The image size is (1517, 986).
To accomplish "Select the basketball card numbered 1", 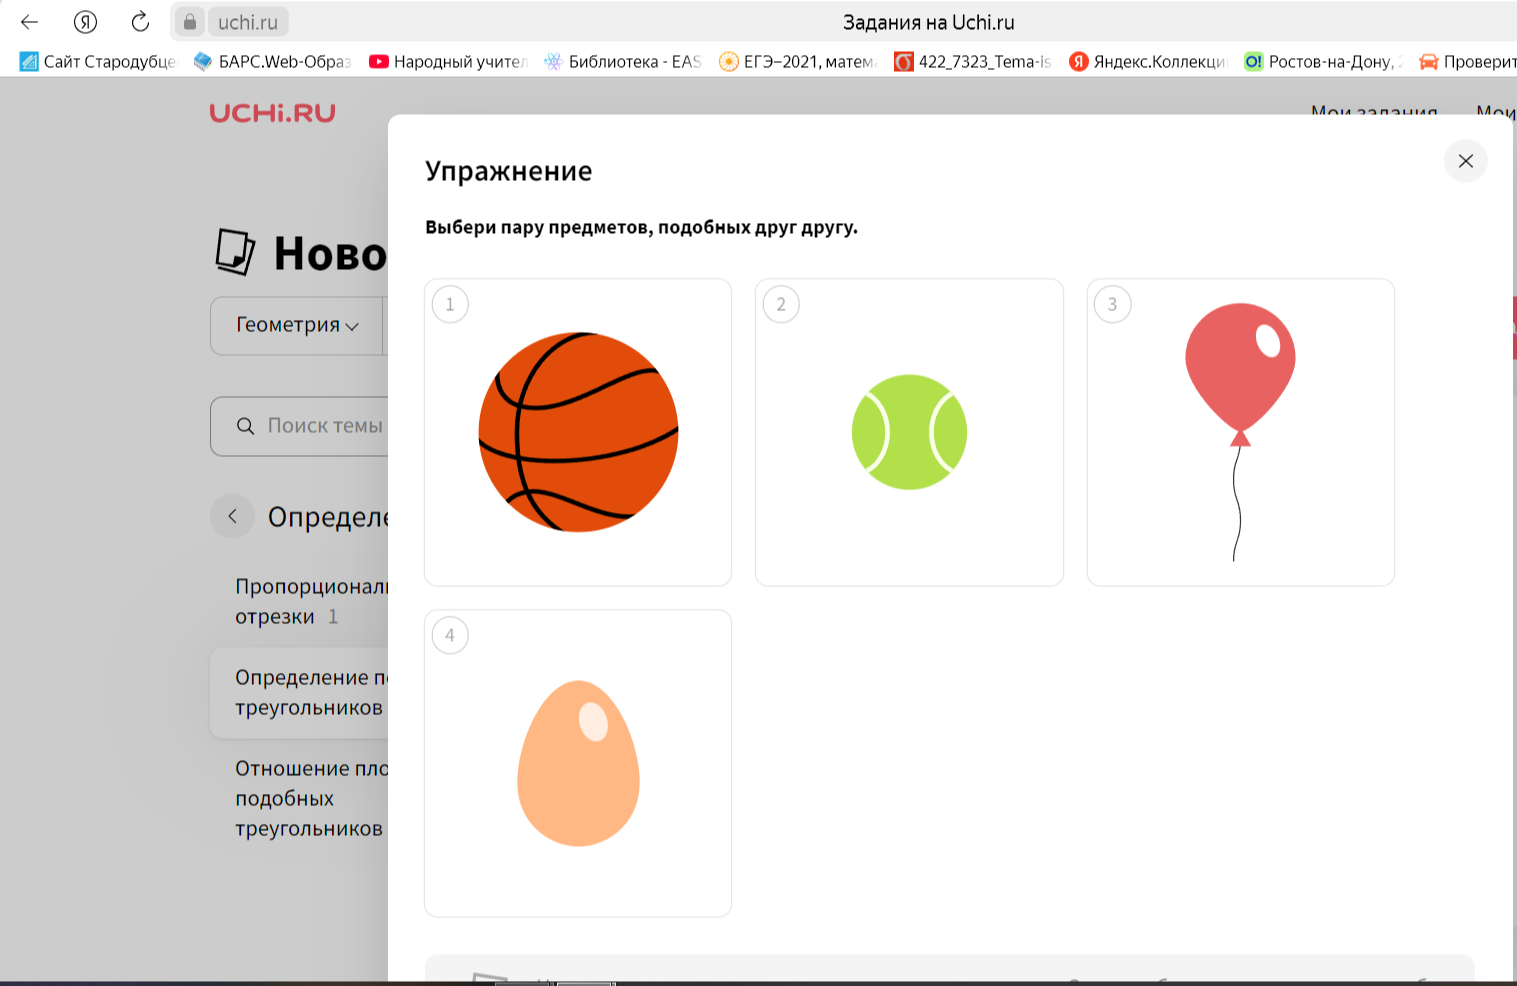I will coord(578,432).
